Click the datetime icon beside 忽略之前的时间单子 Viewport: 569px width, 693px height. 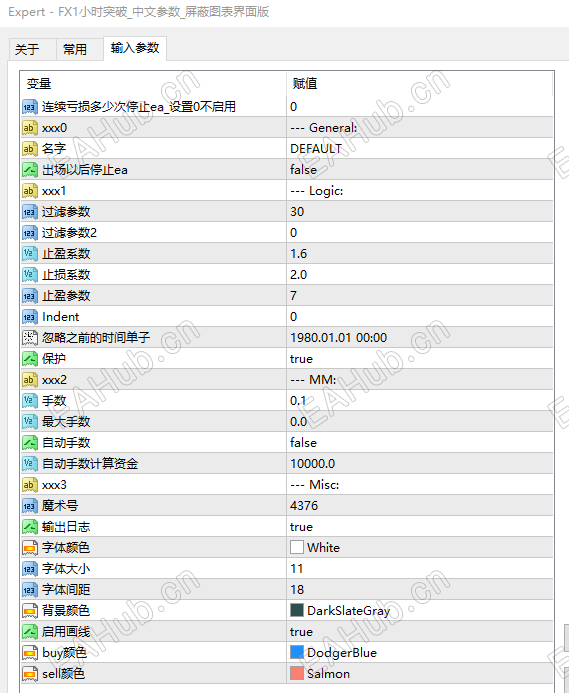pos(30,338)
